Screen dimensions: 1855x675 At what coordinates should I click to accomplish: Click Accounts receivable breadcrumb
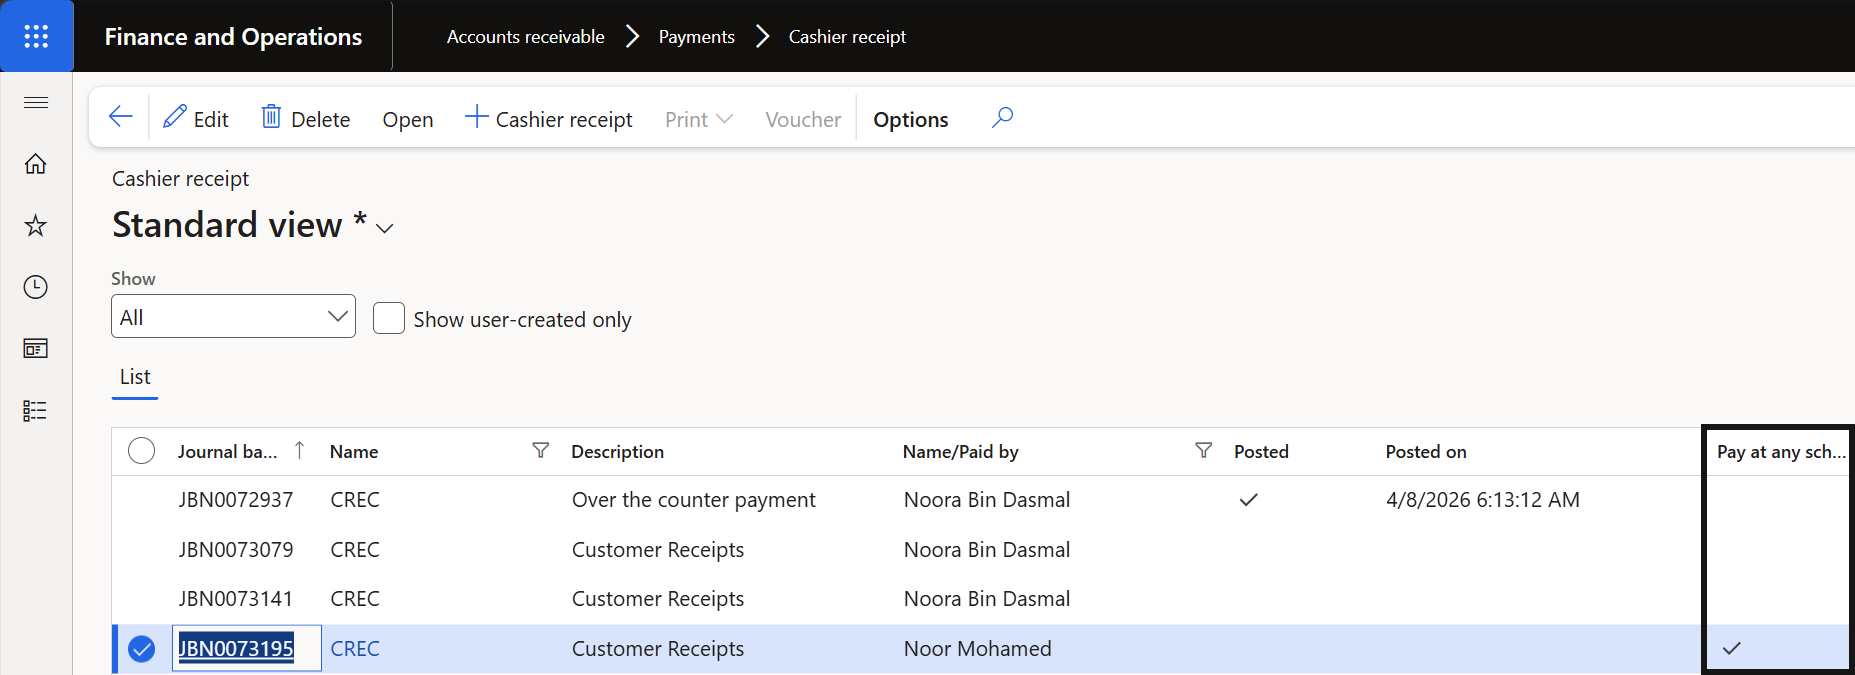point(526,37)
